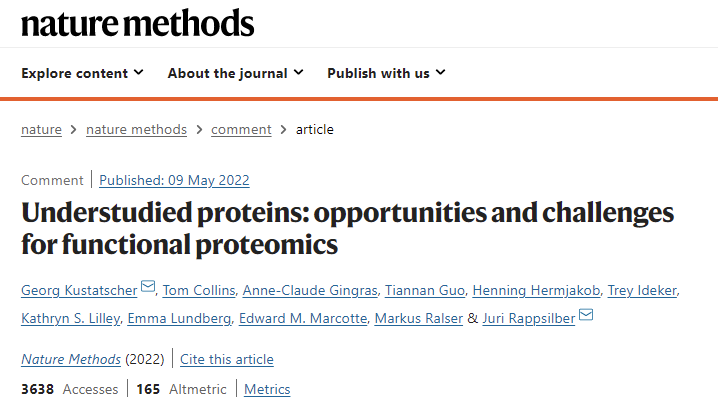The image size is (718, 418).
Task: Click the italic Nature Methods journal link
Action: (71, 359)
